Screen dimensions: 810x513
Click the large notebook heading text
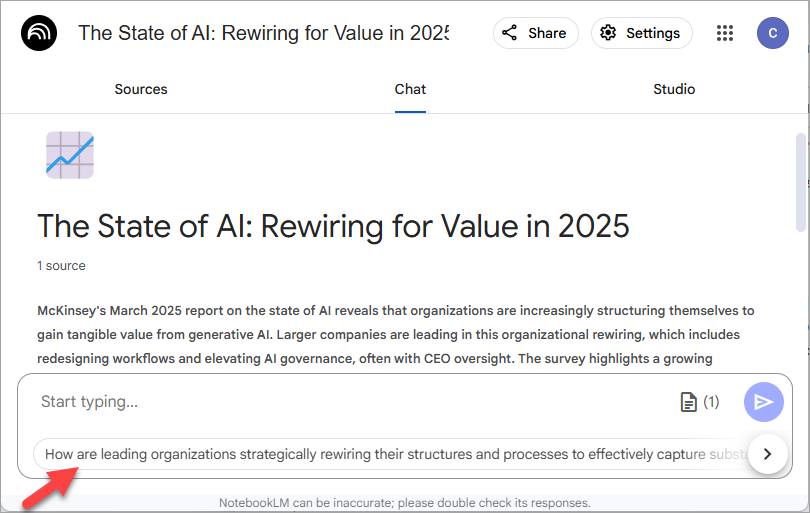[333, 226]
